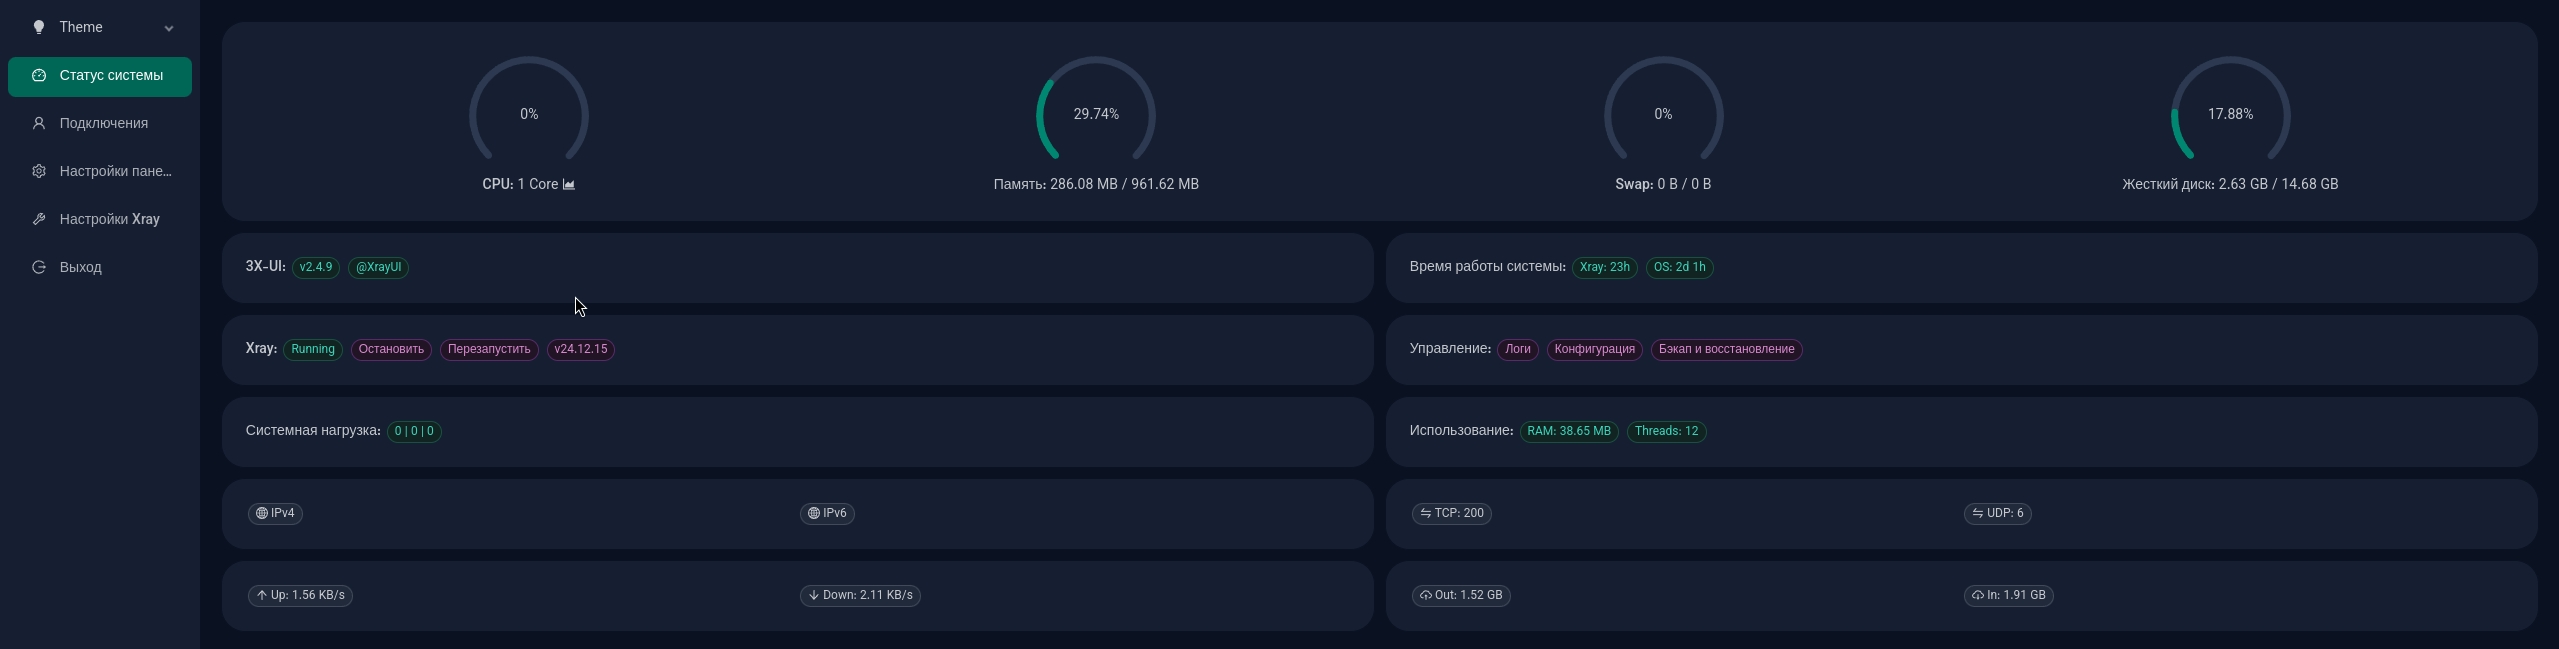Viewport: 2559px width, 649px height.
Task: Click the logout icon beside Выход
Action: pos(39,267)
